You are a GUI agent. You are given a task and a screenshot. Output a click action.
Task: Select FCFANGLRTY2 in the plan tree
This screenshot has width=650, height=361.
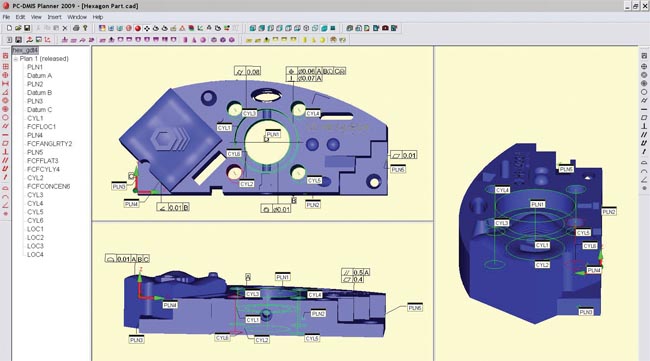point(49,144)
